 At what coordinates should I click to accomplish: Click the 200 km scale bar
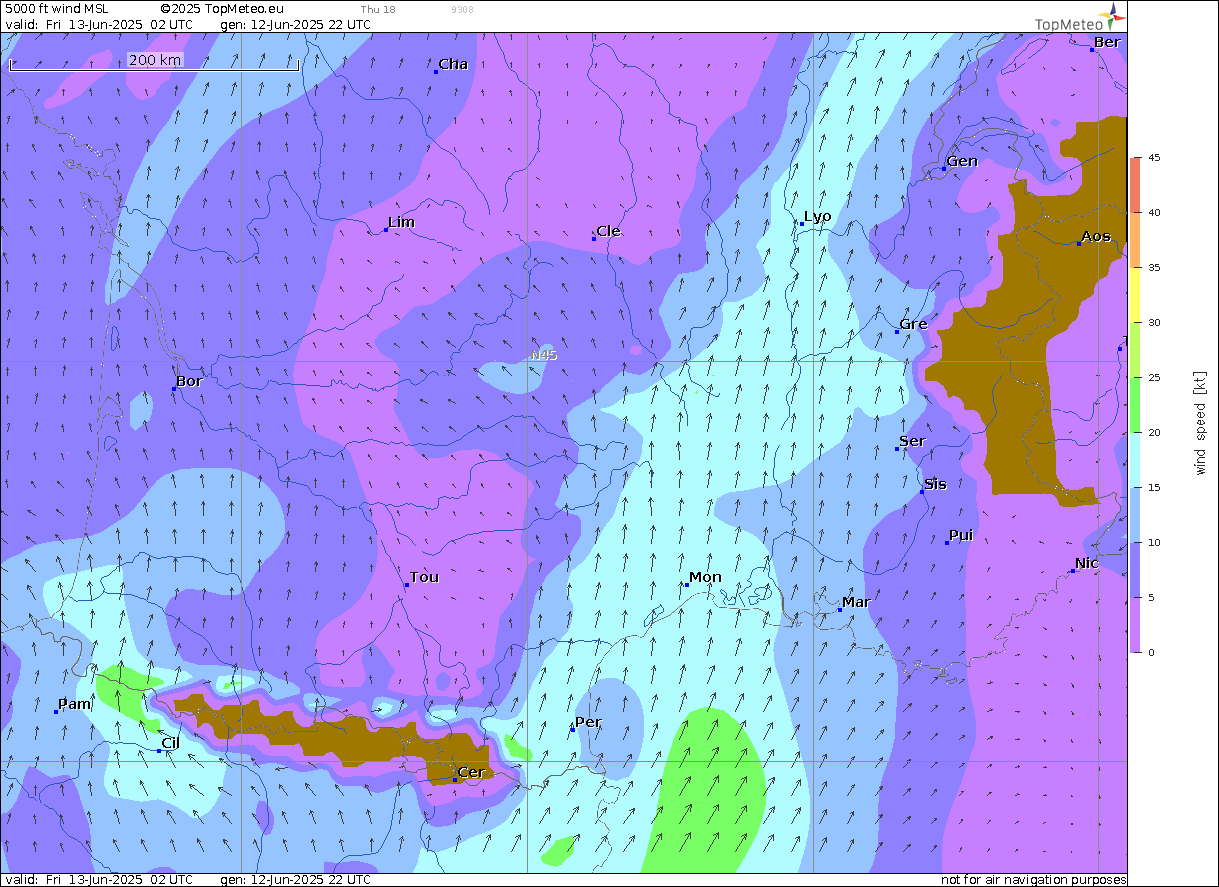(154, 62)
